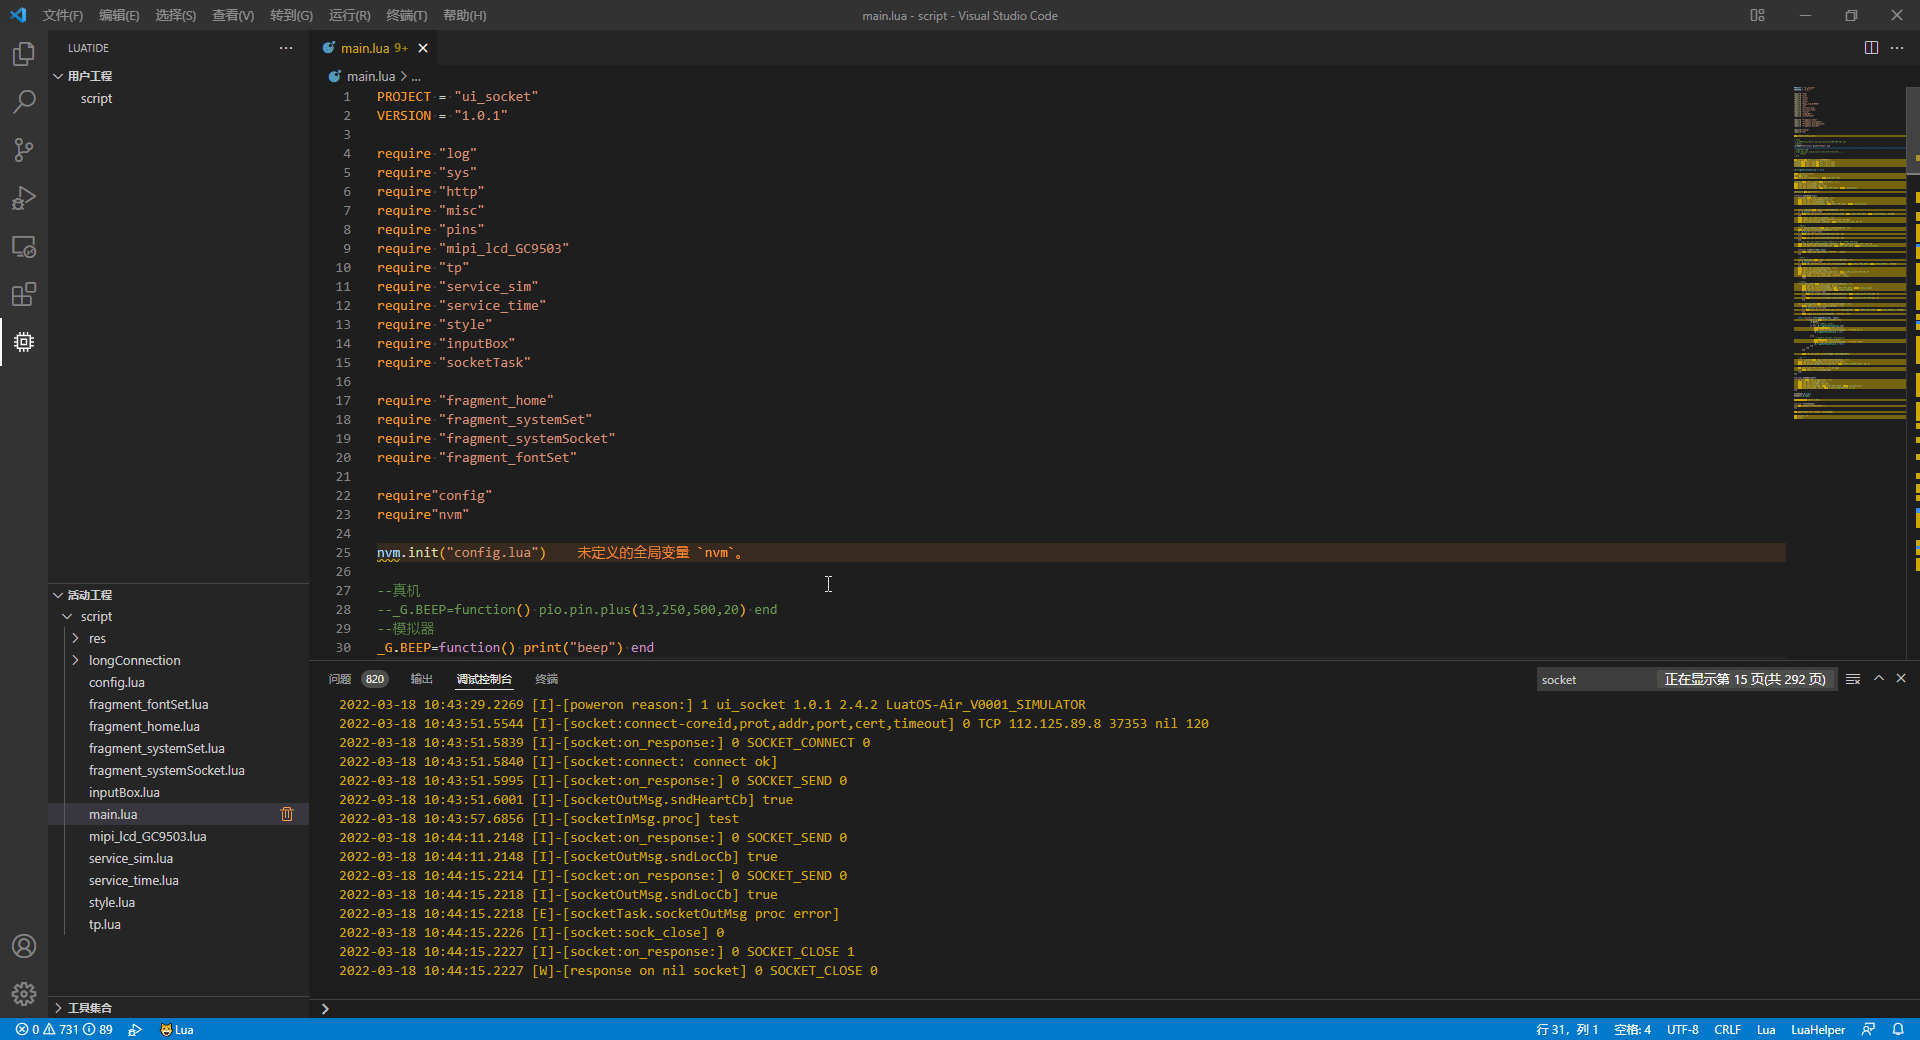Image resolution: width=1920 pixels, height=1040 pixels.
Task: Open fragment_fontSet.lua file
Action: pyautogui.click(x=148, y=704)
